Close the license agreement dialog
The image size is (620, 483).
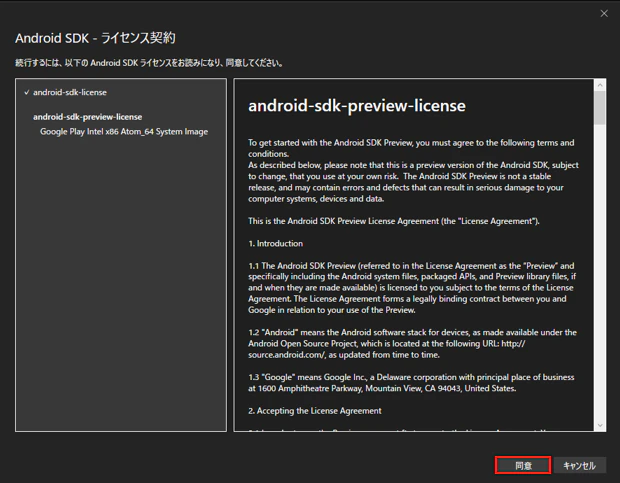tap(604, 13)
